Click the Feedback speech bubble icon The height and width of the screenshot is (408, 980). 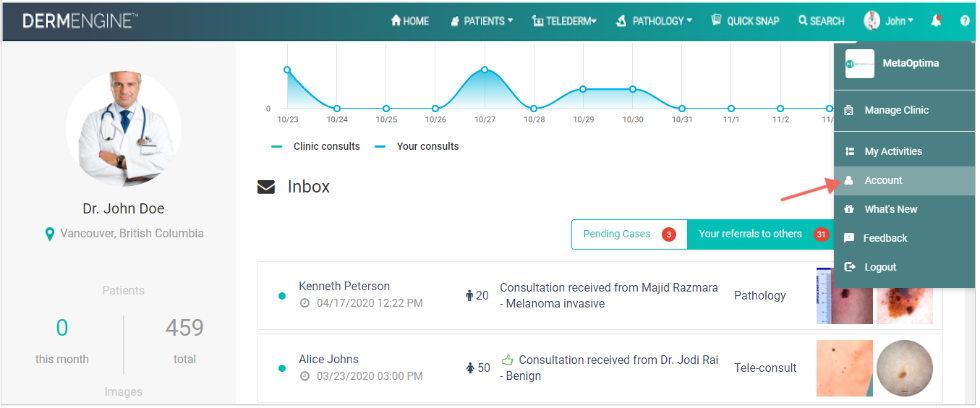[849, 238]
